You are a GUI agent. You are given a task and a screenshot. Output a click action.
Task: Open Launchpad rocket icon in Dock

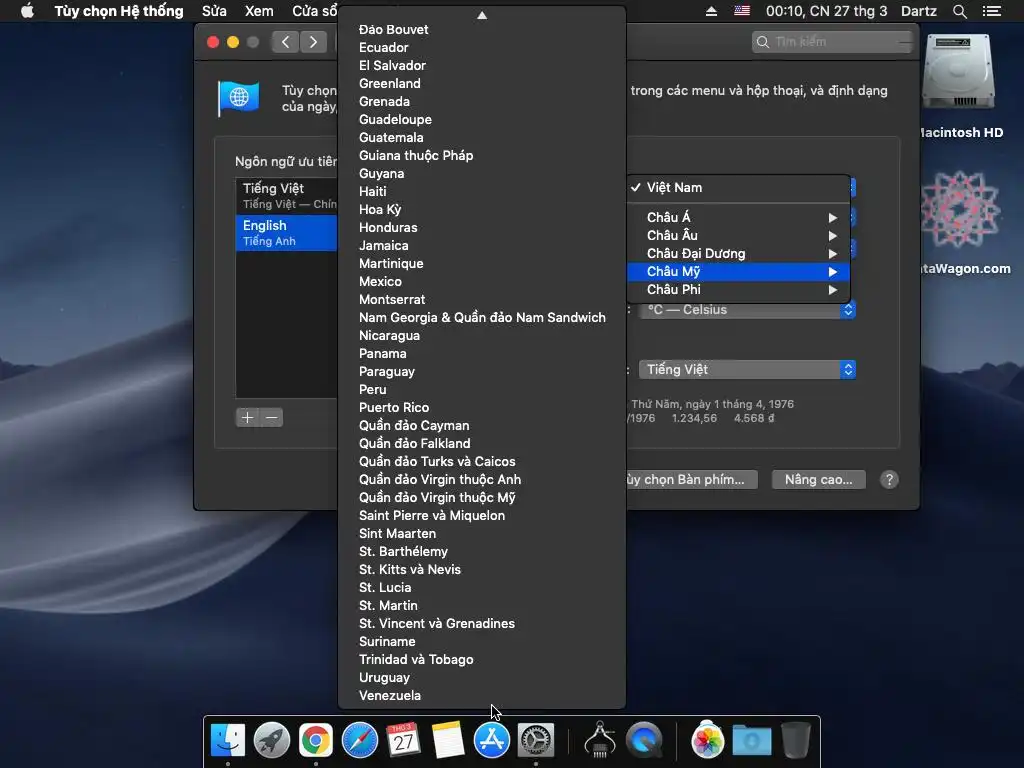pyautogui.click(x=272, y=741)
